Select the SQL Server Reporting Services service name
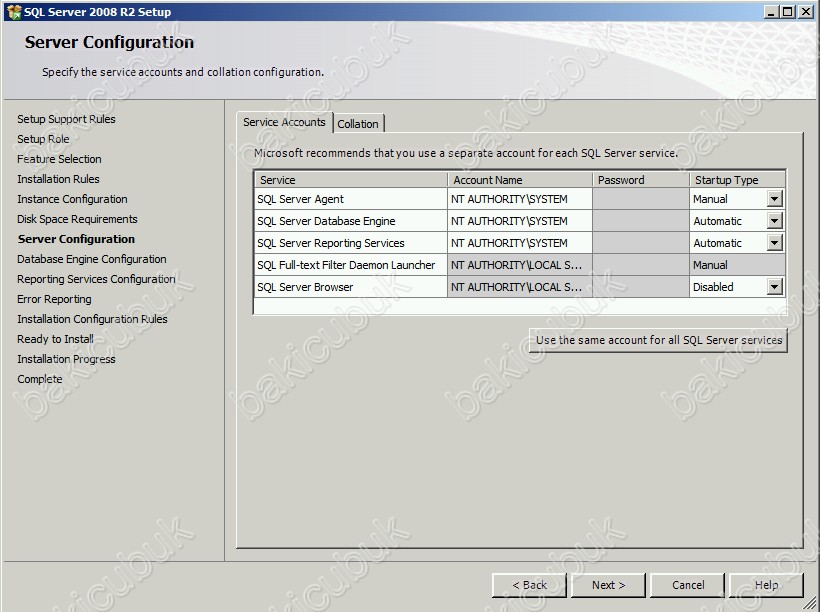 (331, 243)
